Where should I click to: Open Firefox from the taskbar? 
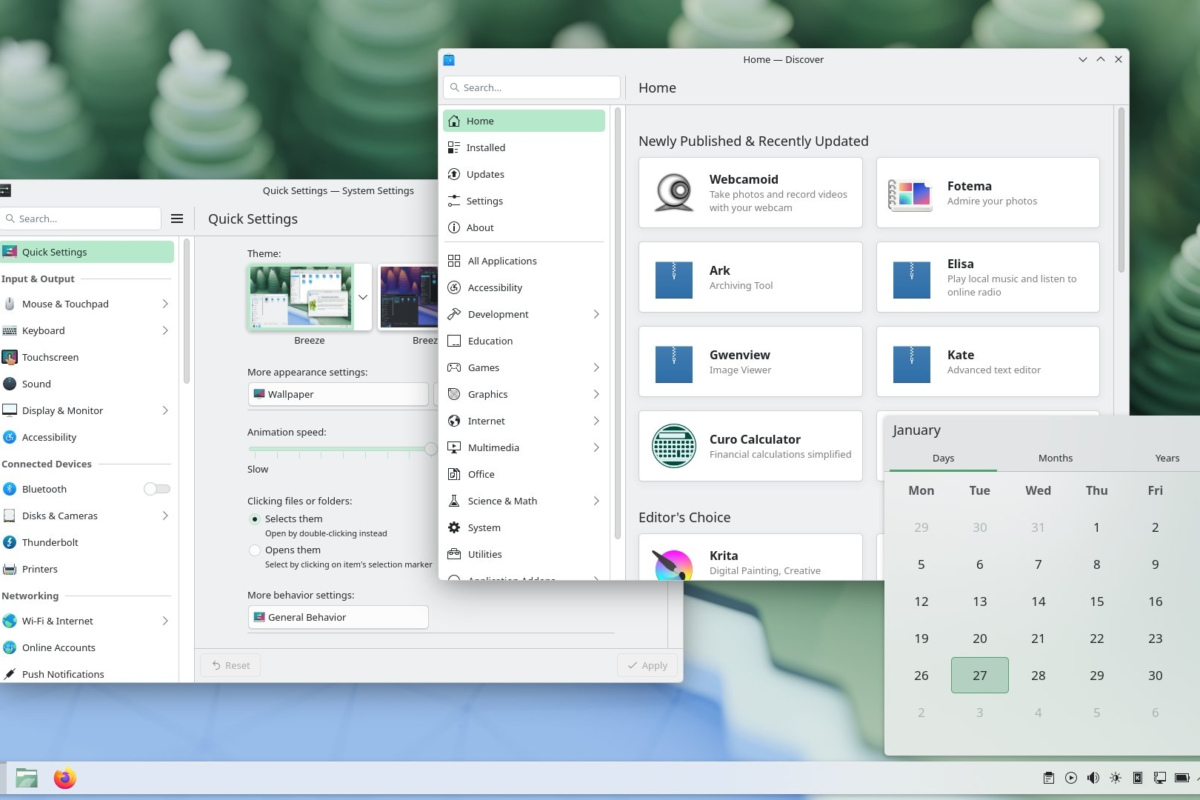65,778
